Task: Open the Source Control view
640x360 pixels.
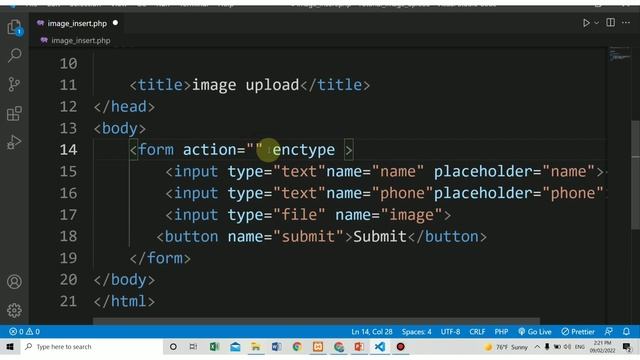Action: coord(14,84)
